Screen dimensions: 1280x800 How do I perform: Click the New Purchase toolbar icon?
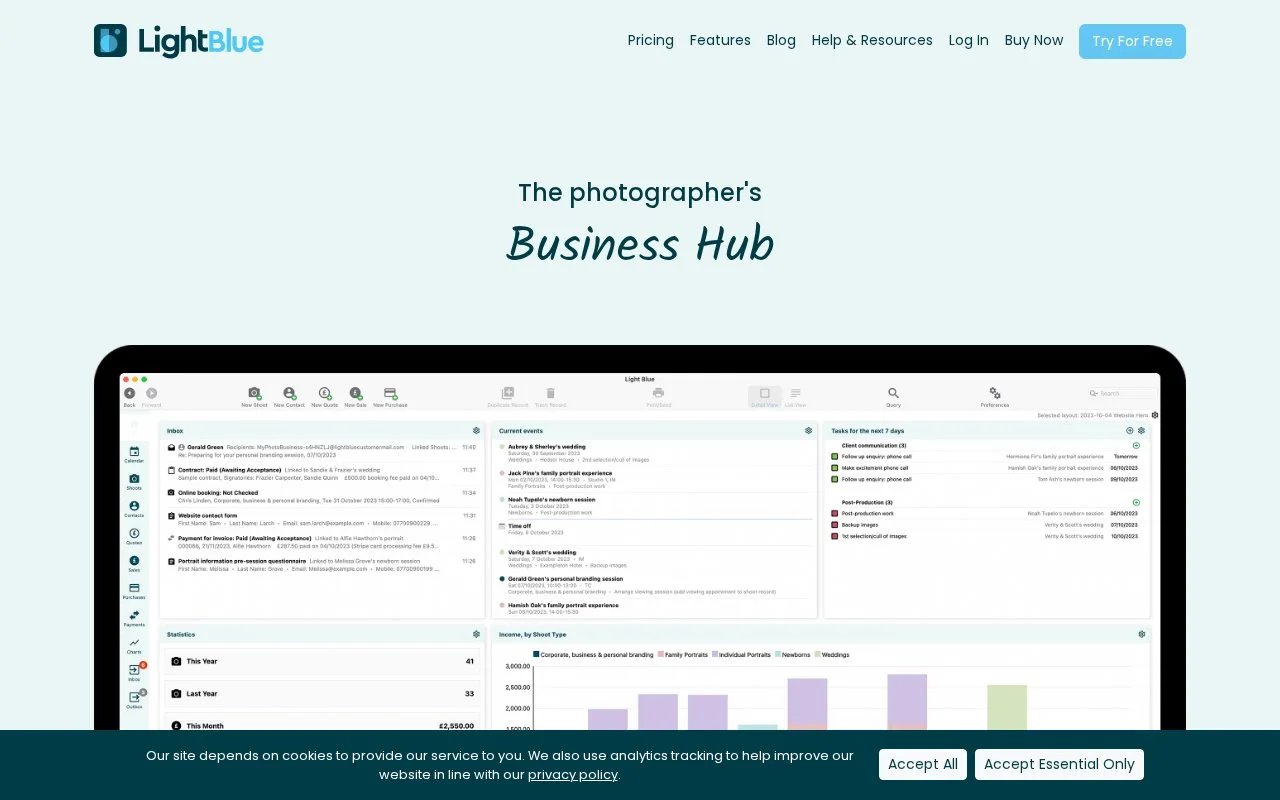pos(390,394)
